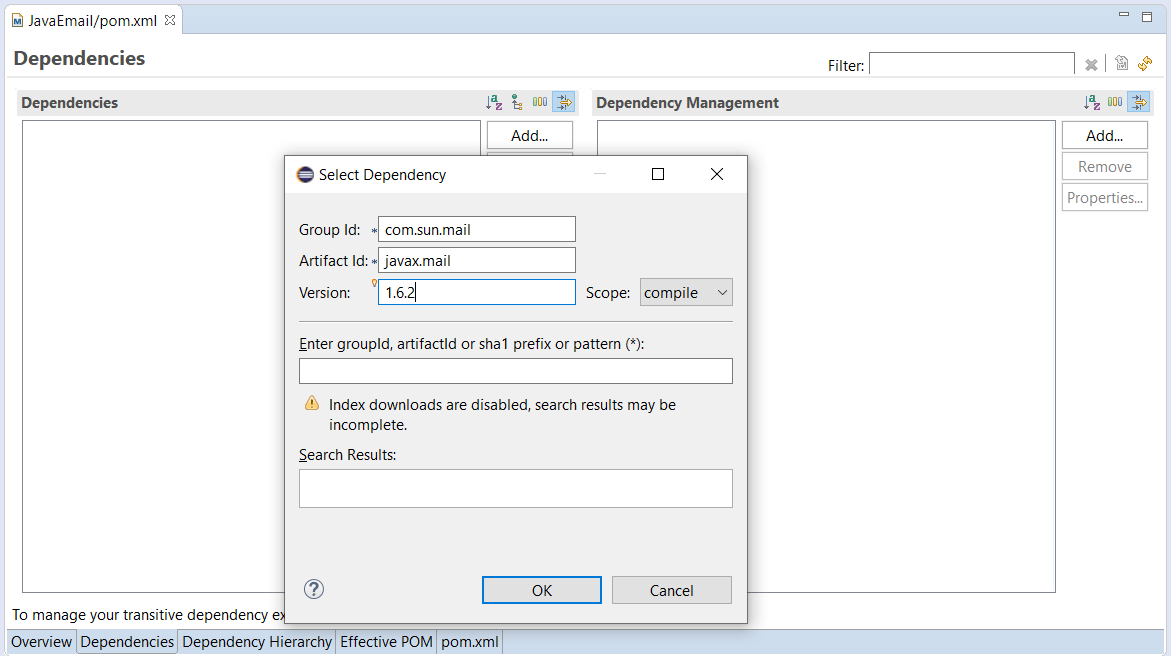1171x656 pixels.
Task: Toggle groupId display for Dependency Management
Action: point(1113,101)
